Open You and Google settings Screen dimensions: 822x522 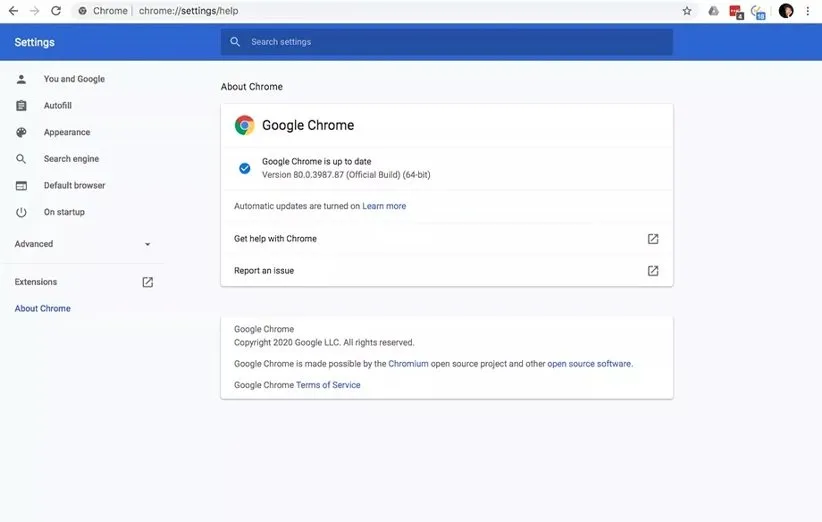pyautogui.click(x=74, y=79)
